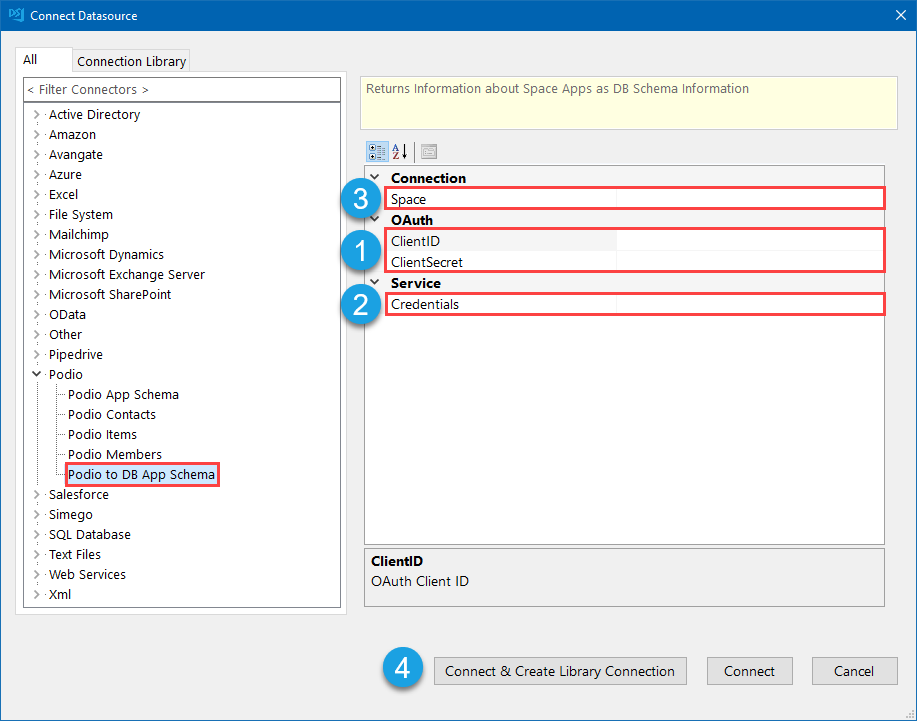
Task: Click Connect & Create Library Connection button
Action: click(x=560, y=671)
